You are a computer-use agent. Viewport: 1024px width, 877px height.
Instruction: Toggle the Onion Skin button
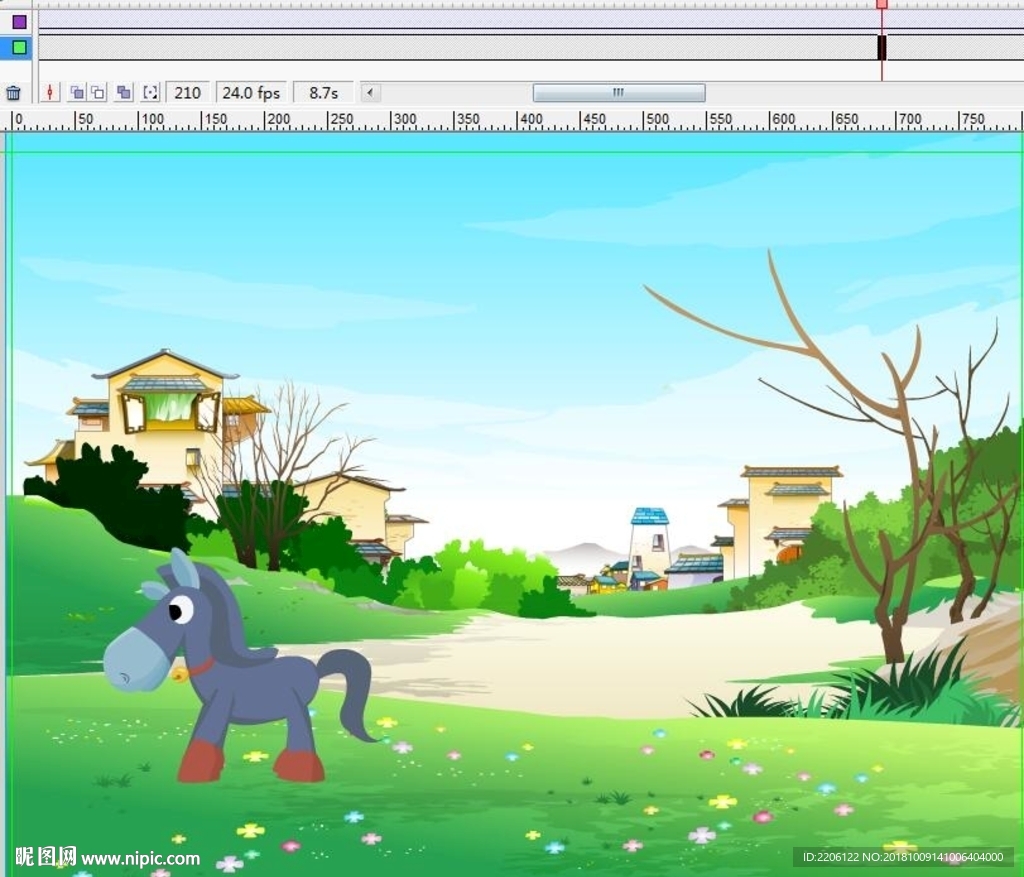tap(77, 93)
